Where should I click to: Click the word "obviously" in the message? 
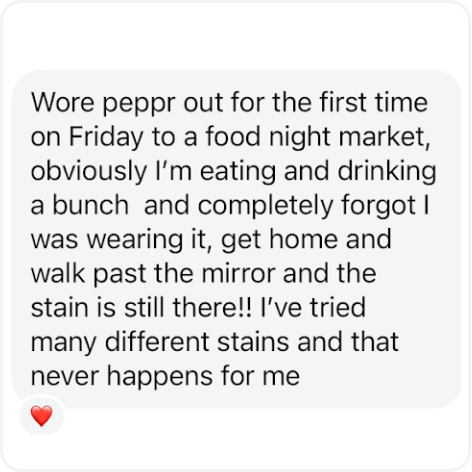(x=89, y=172)
